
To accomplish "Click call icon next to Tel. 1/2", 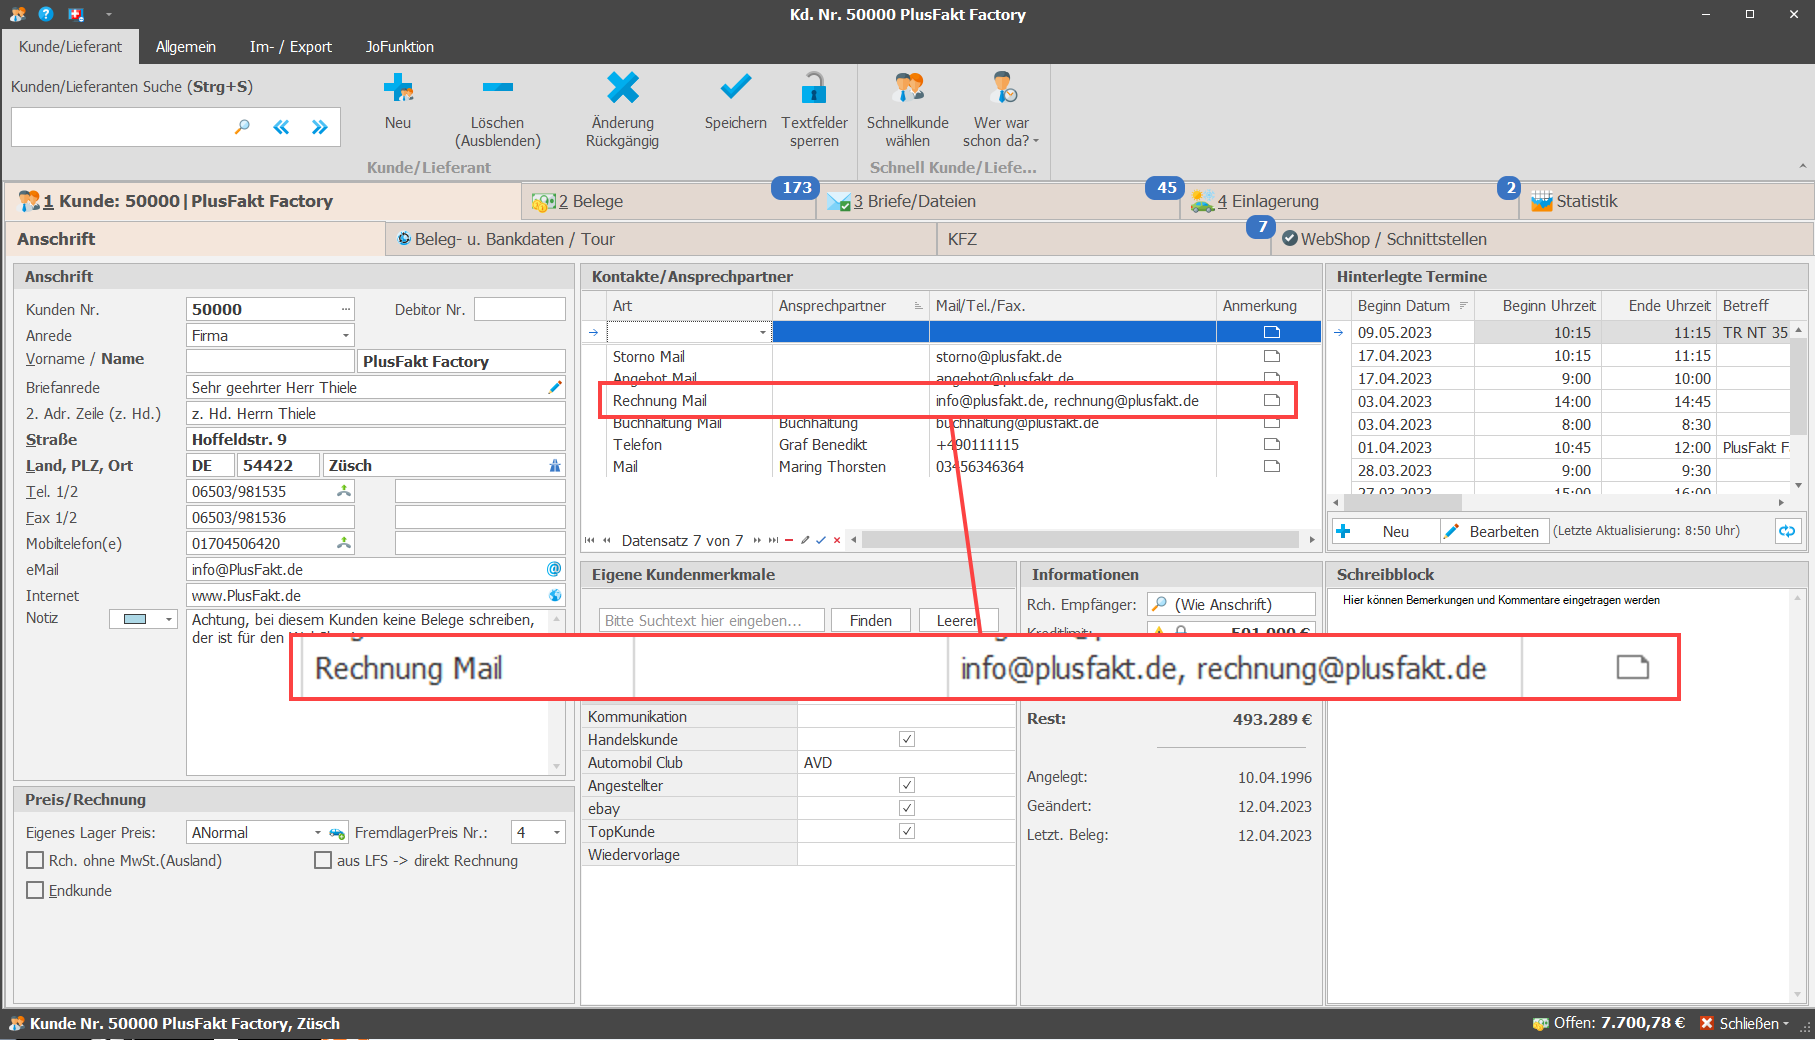I will pyautogui.click(x=344, y=491).
